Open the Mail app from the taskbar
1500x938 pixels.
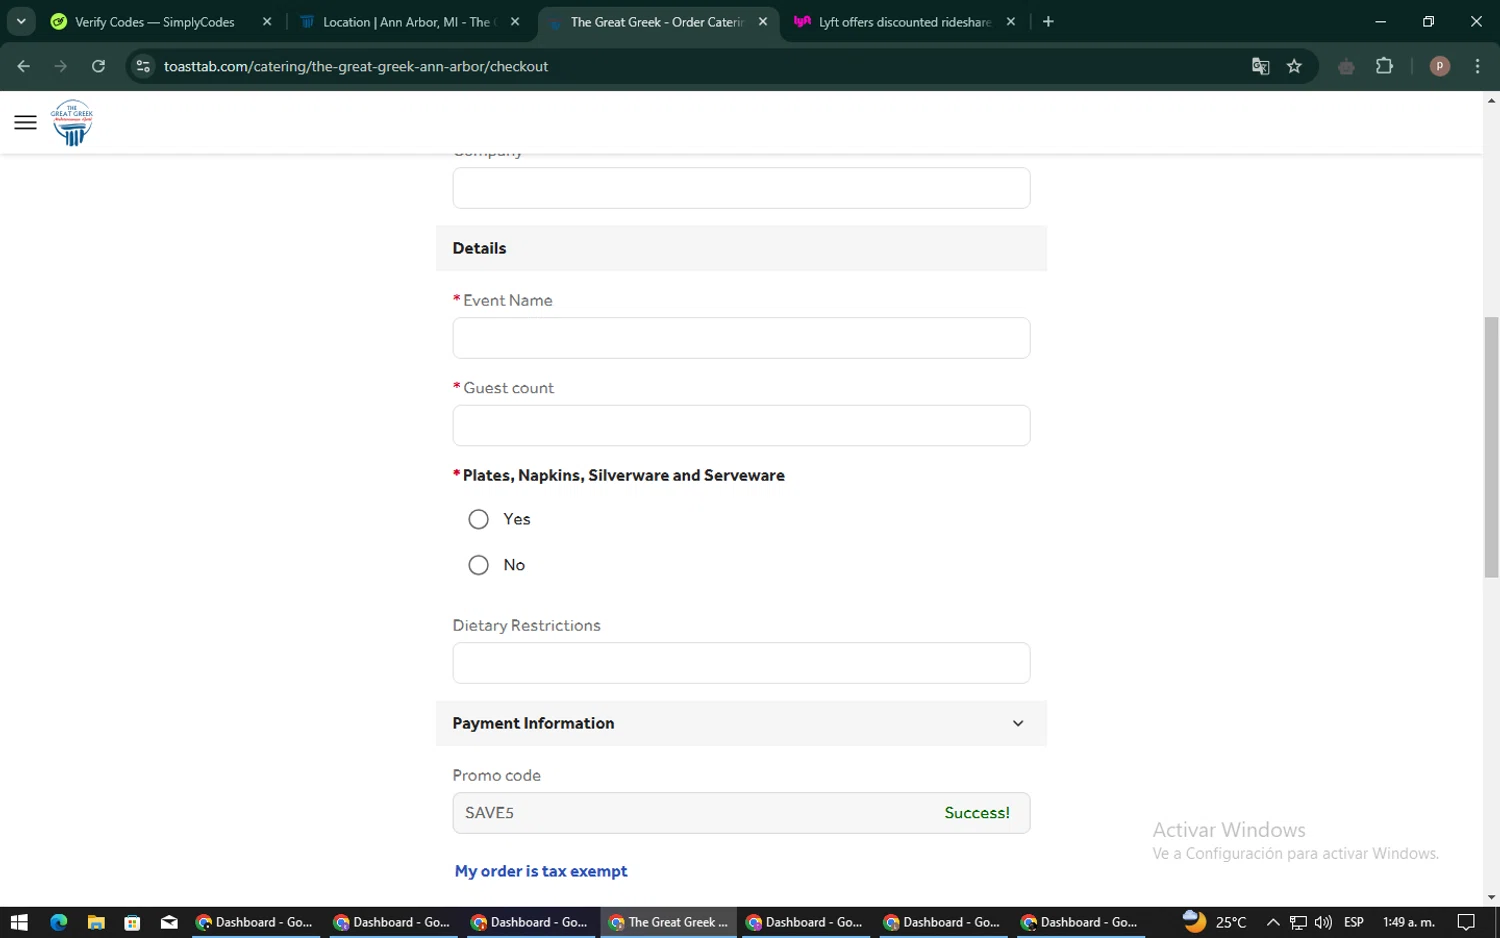169,922
